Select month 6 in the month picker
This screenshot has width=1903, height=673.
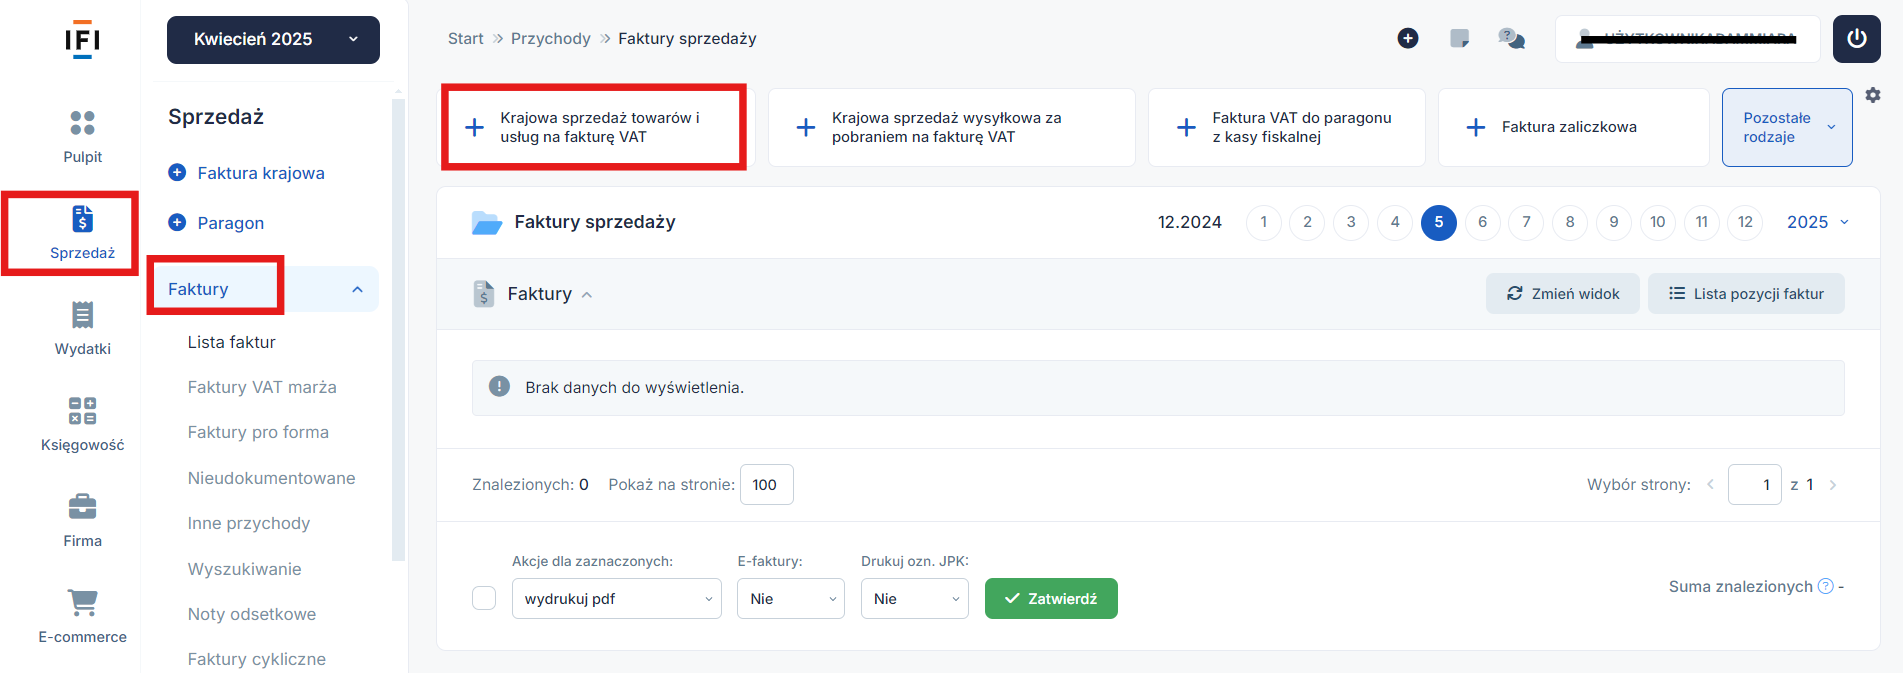[x=1483, y=222]
